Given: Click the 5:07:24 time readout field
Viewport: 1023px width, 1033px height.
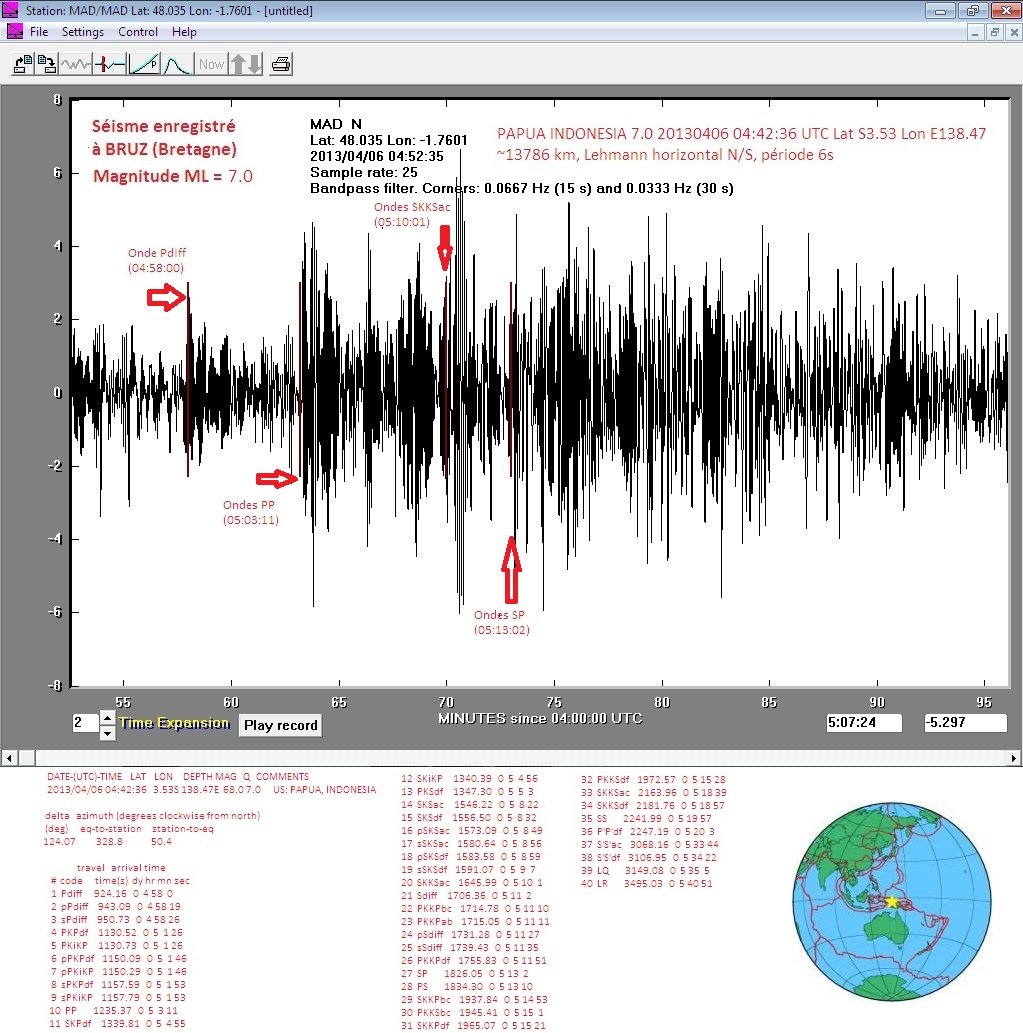Looking at the screenshot, I should click(x=864, y=722).
